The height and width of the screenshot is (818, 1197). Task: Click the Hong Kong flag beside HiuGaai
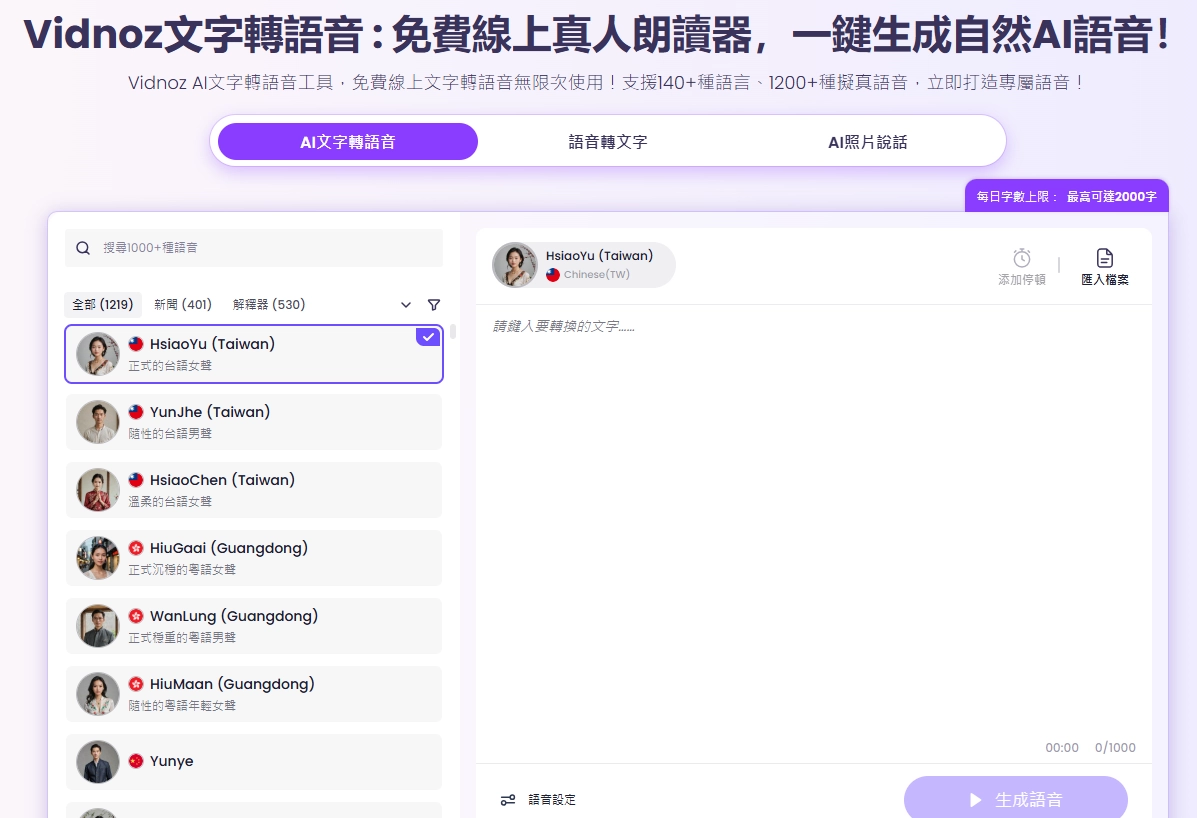point(136,548)
